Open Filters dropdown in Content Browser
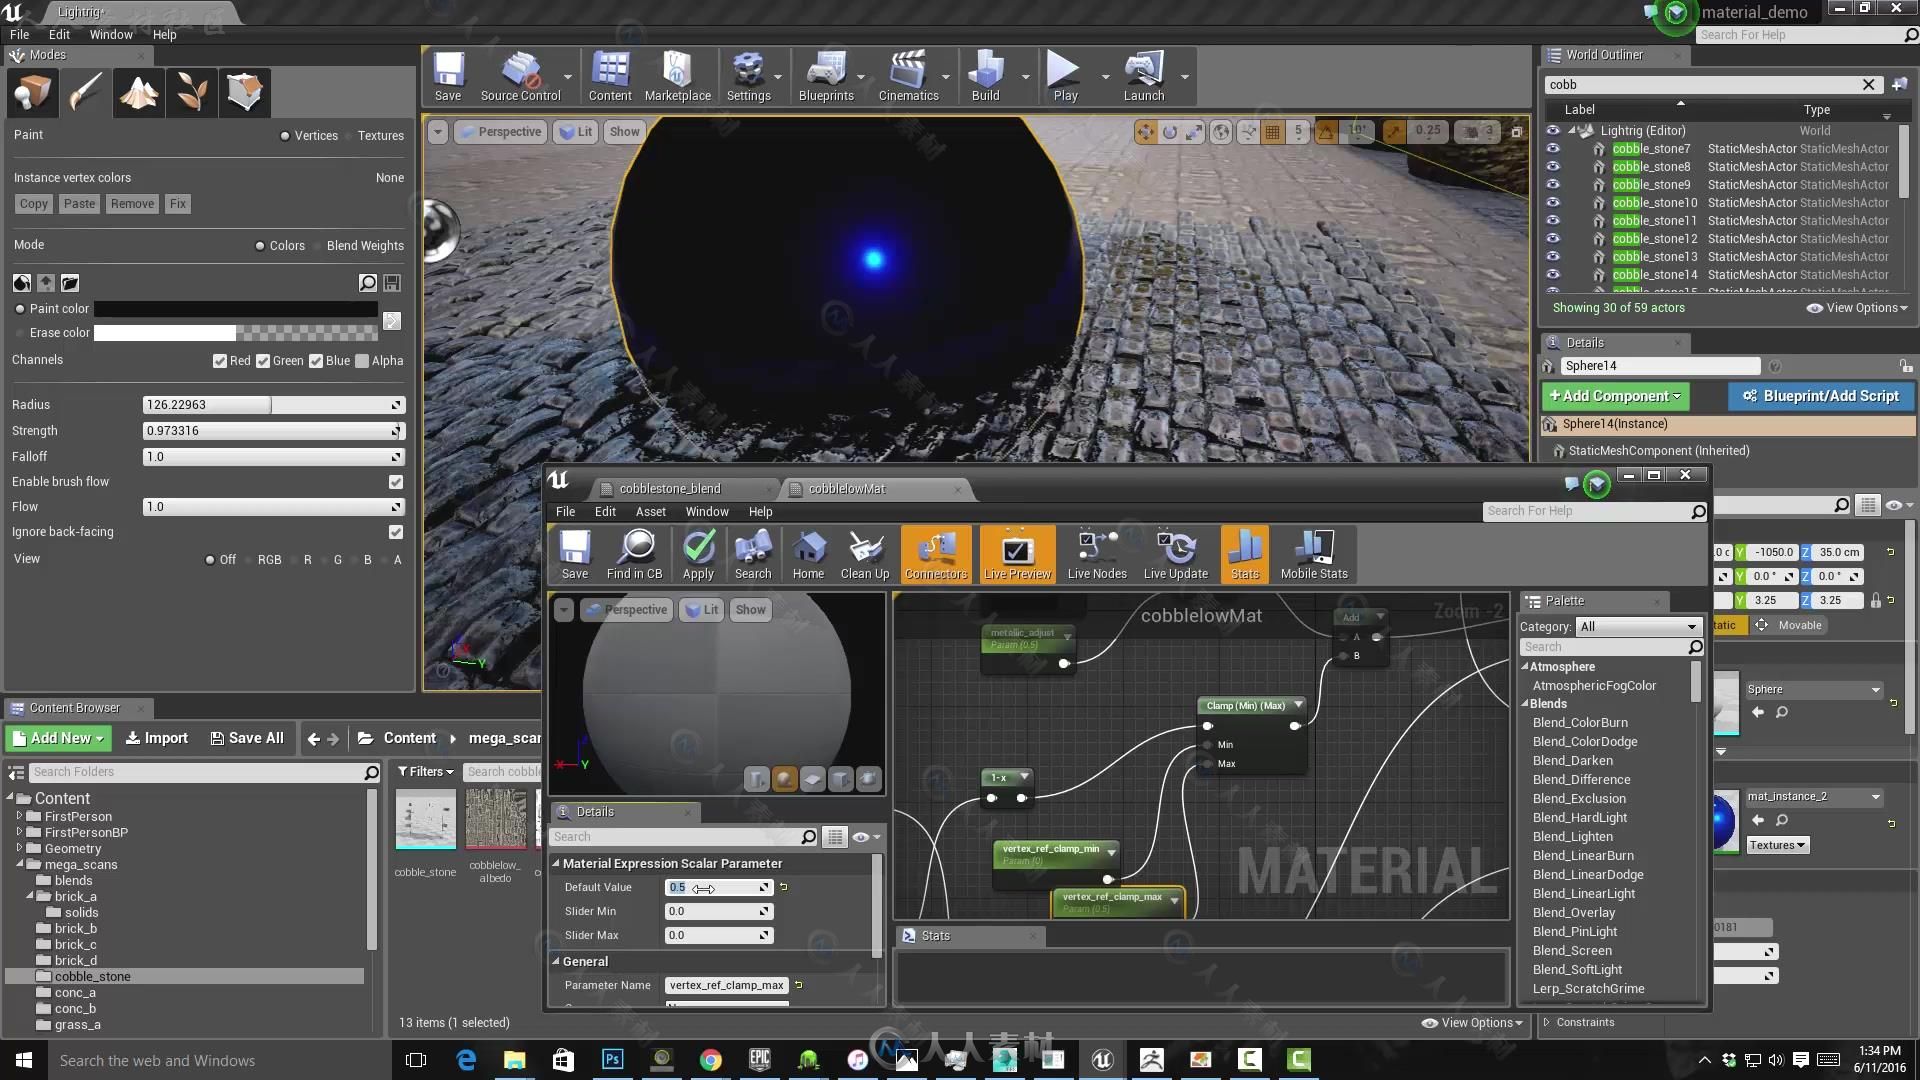 pos(425,772)
